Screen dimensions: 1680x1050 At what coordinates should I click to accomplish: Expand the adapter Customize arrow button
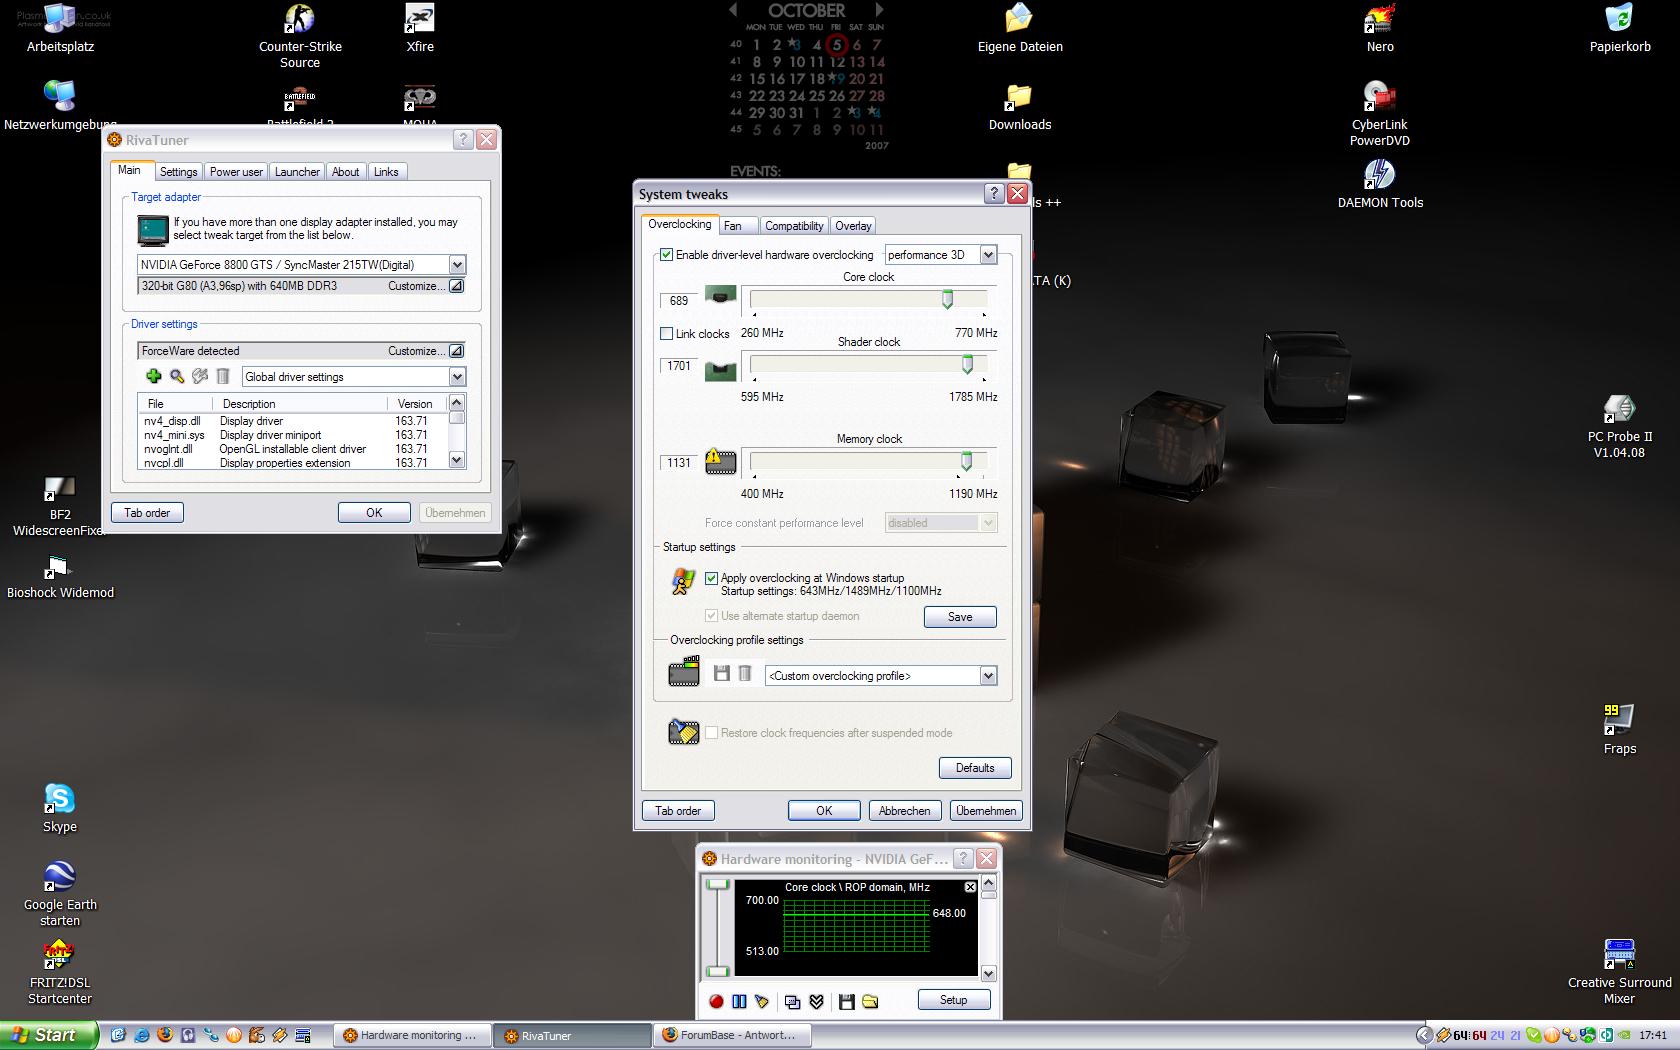[x=456, y=286]
